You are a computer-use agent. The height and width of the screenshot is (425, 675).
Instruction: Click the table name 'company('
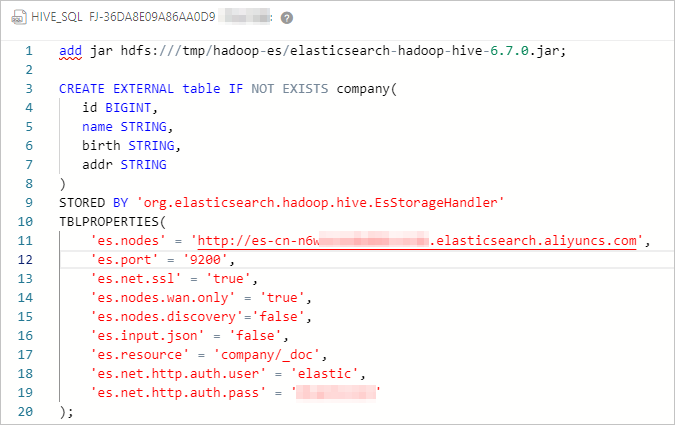click(x=367, y=89)
